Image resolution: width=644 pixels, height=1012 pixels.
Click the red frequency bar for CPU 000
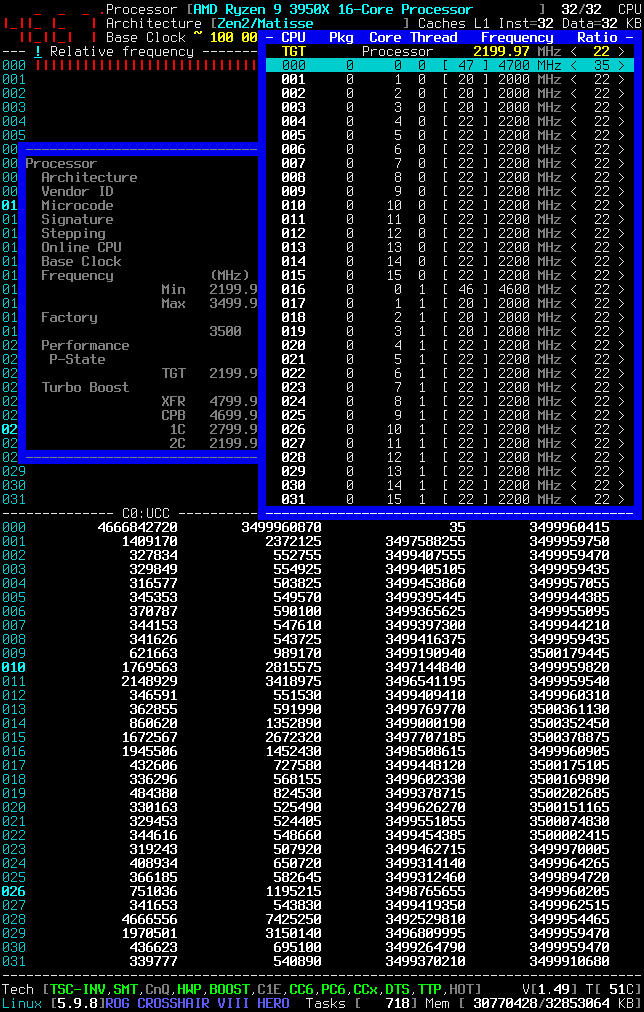[x=146, y=65]
